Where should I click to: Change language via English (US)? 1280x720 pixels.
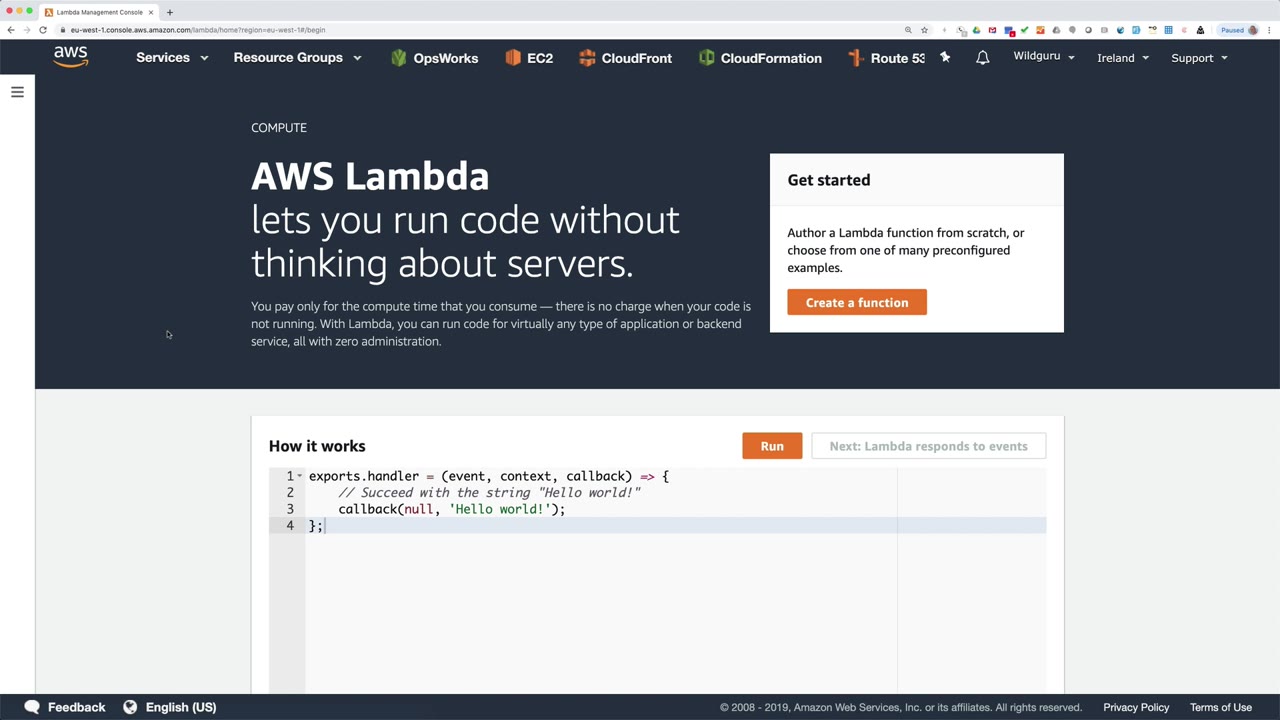170,707
